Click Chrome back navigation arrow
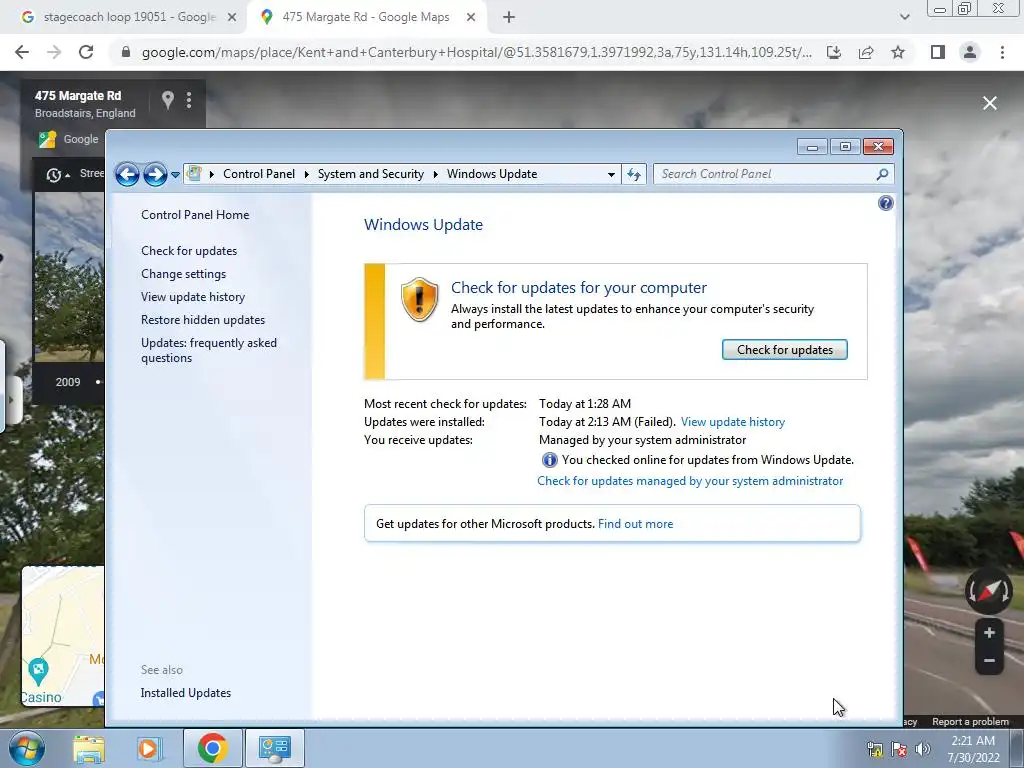Screen dimensions: 1024x768 [x=22, y=52]
